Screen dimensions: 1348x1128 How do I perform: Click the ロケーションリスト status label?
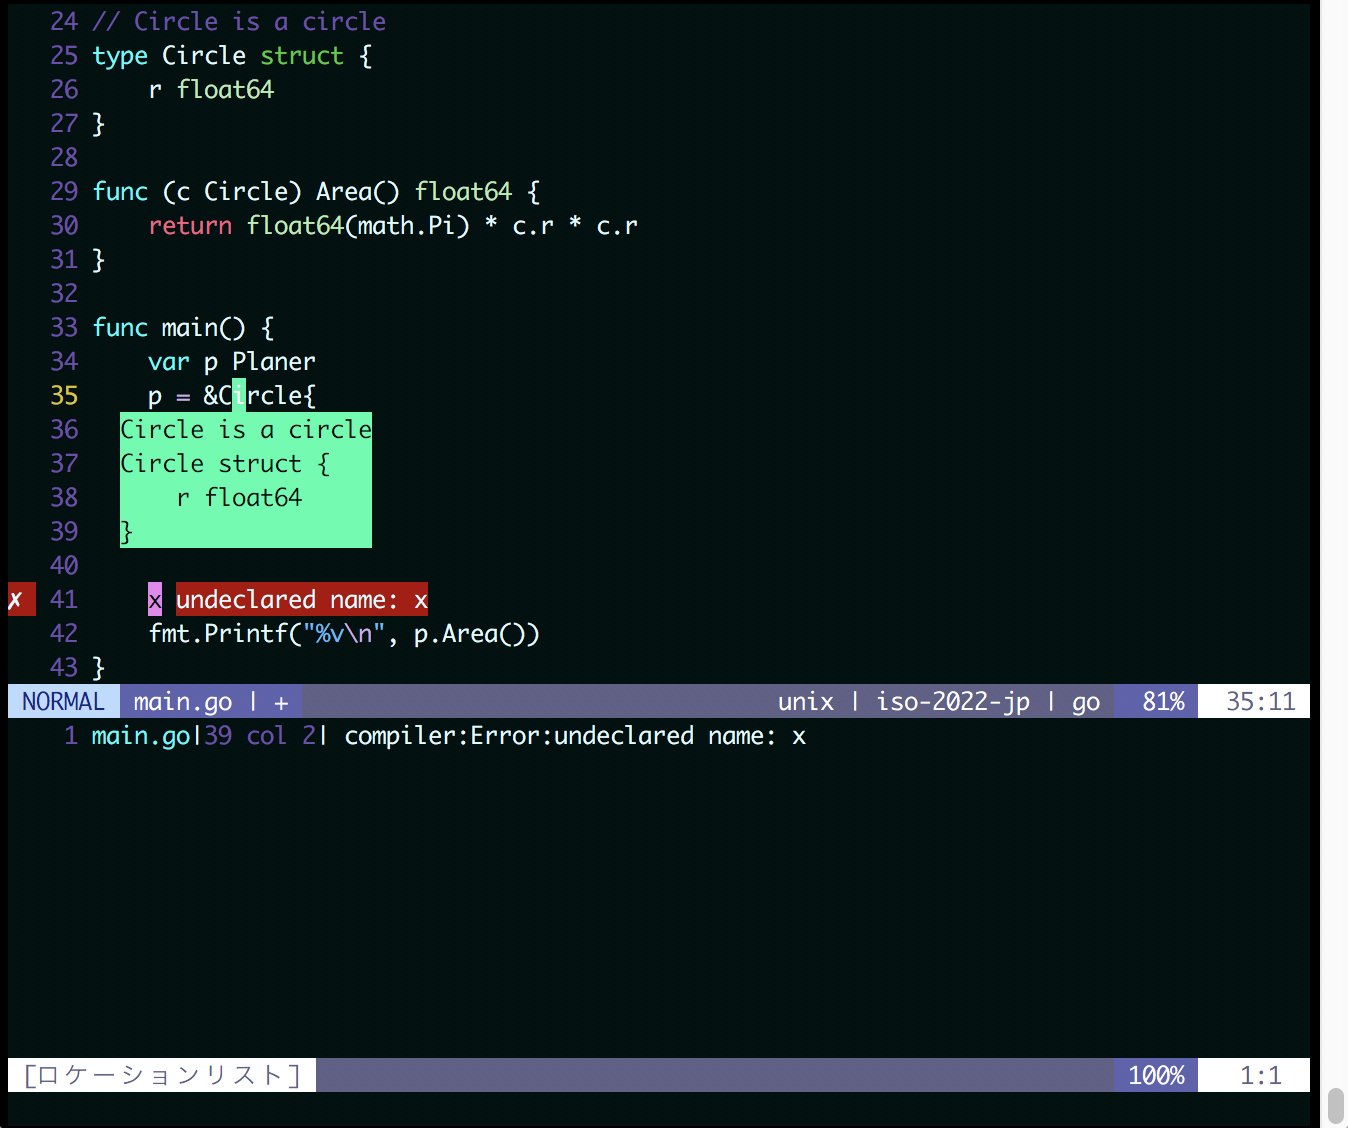coord(162,1075)
